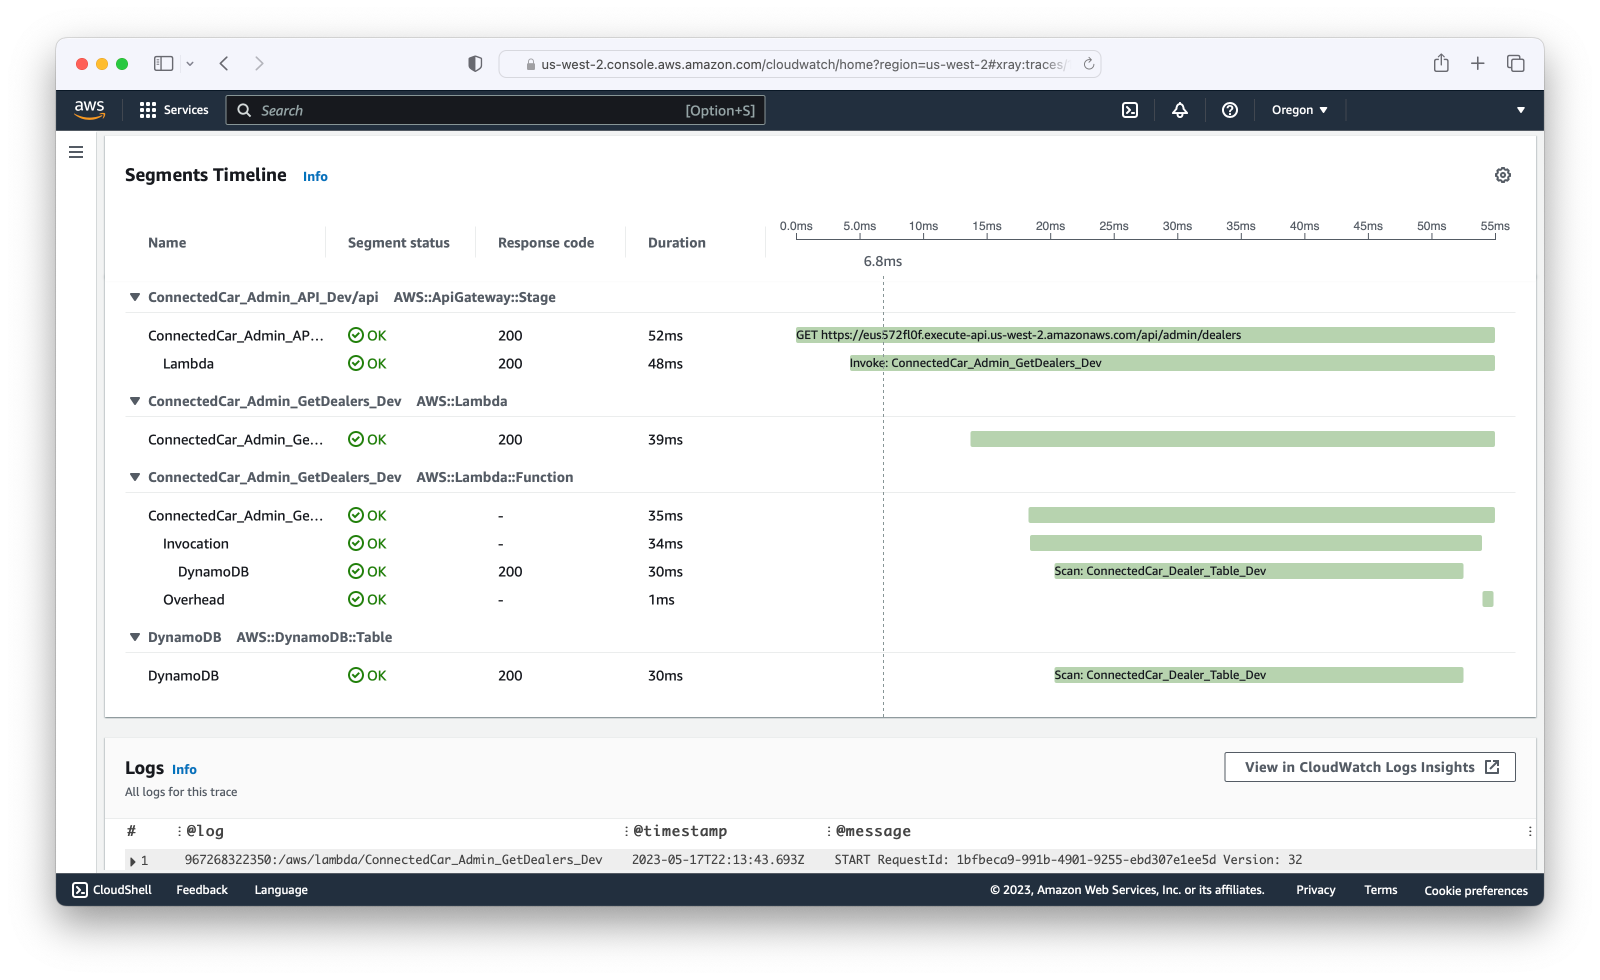Screen dimensions: 1600x980
Task: Open the Terms link
Action: 1381,890
